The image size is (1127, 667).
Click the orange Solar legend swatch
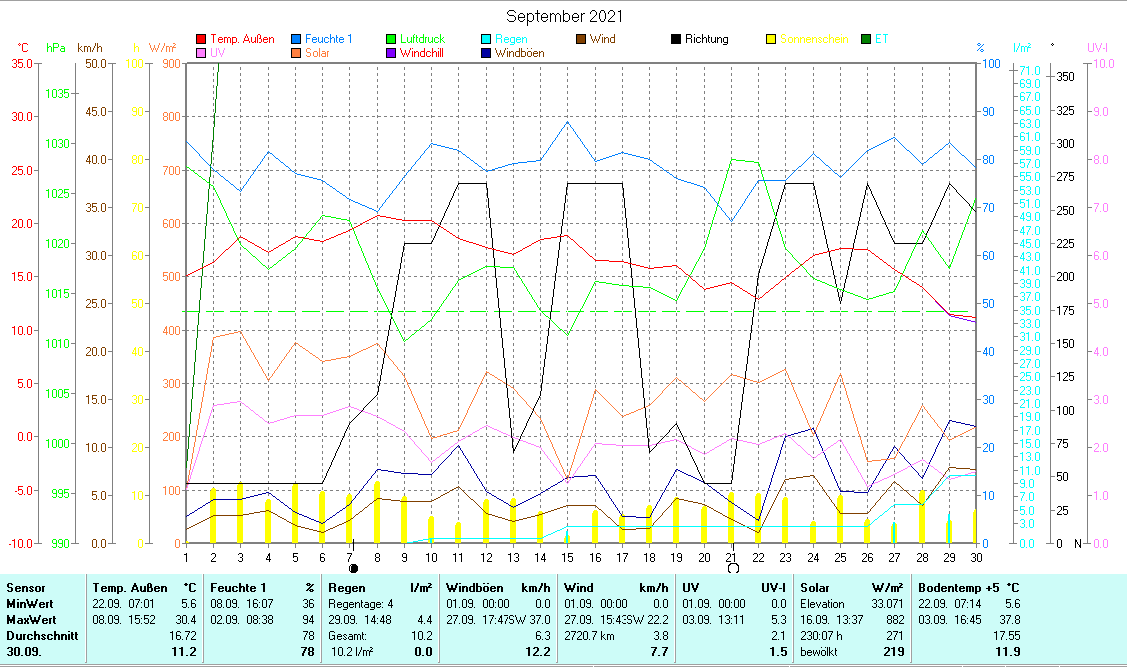296,53
